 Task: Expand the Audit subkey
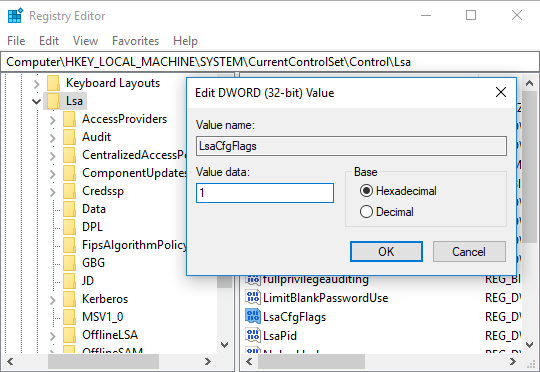point(52,137)
